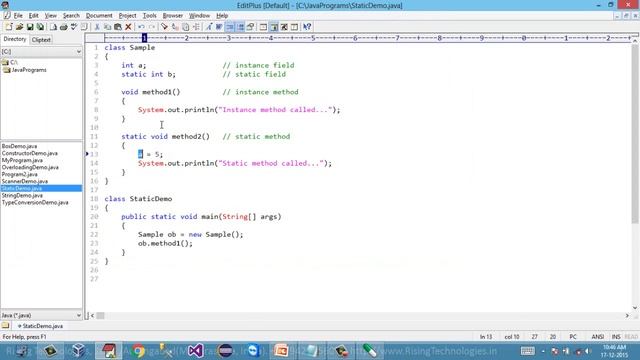Switch to the Cliptext tab

point(41,40)
